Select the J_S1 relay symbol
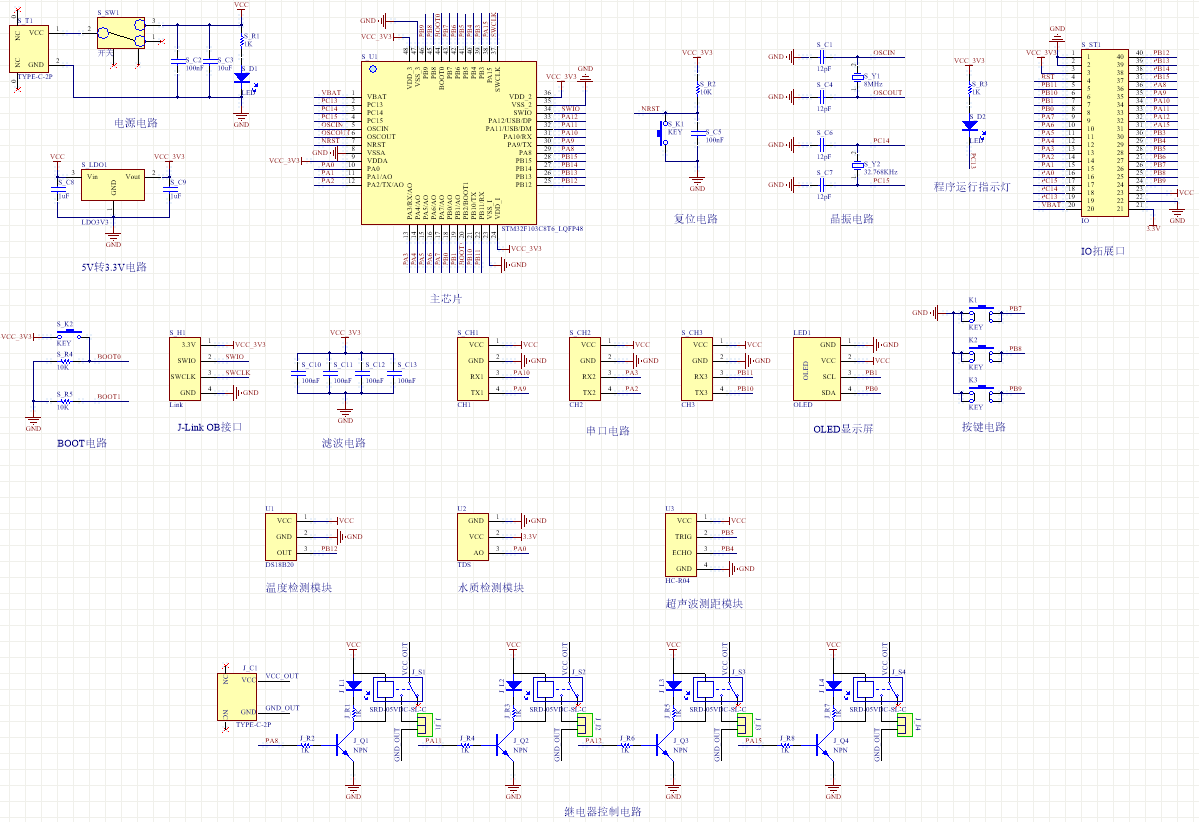The height and width of the screenshot is (822, 1200). [400, 689]
